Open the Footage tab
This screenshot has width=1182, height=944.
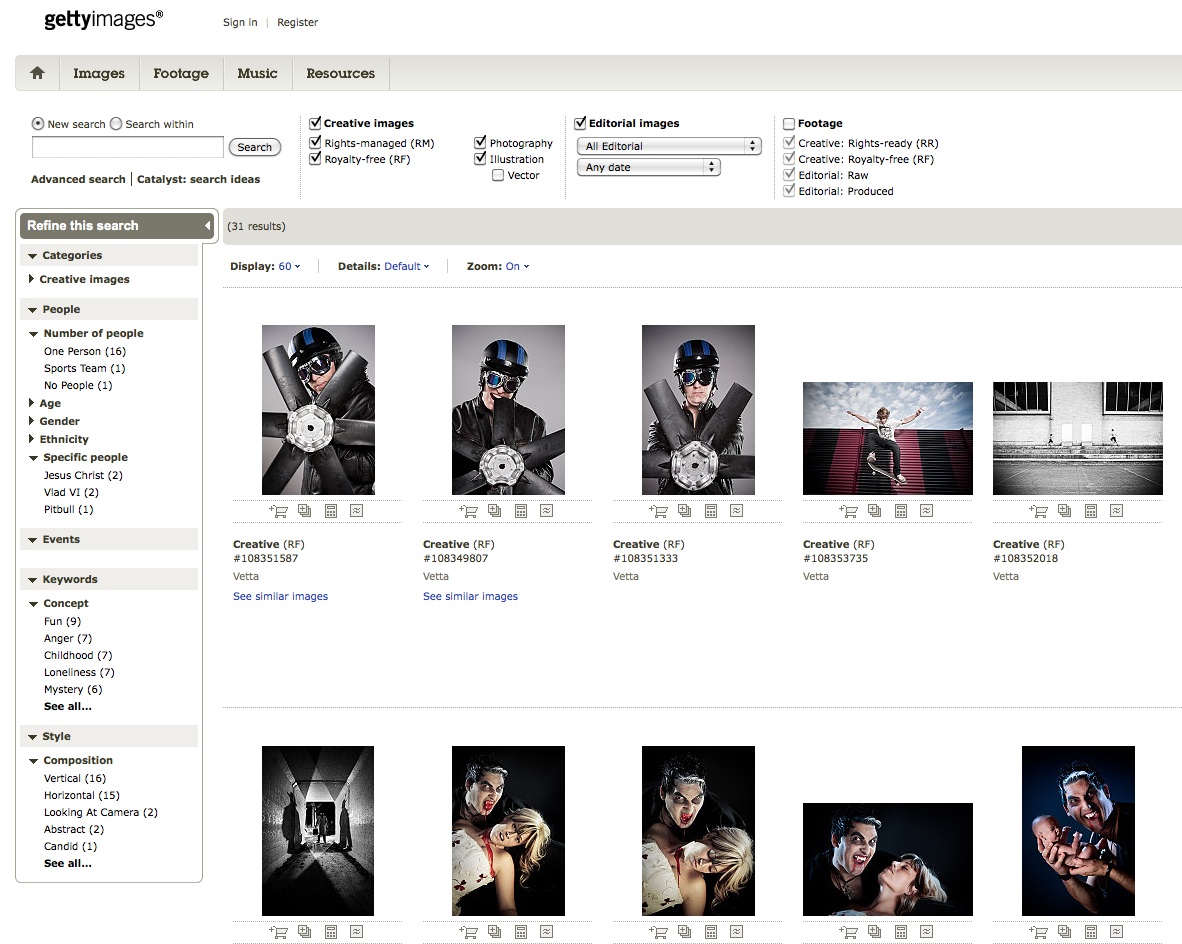pyautogui.click(x=181, y=73)
